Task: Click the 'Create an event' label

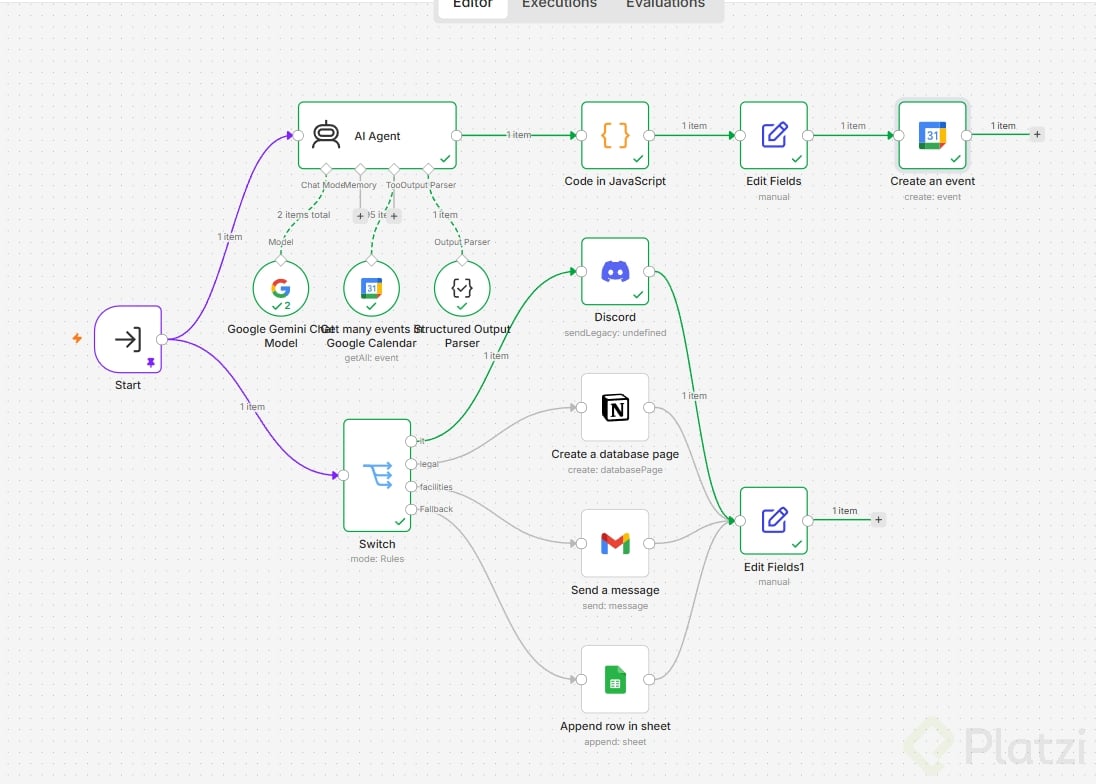Action: (932, 181)
